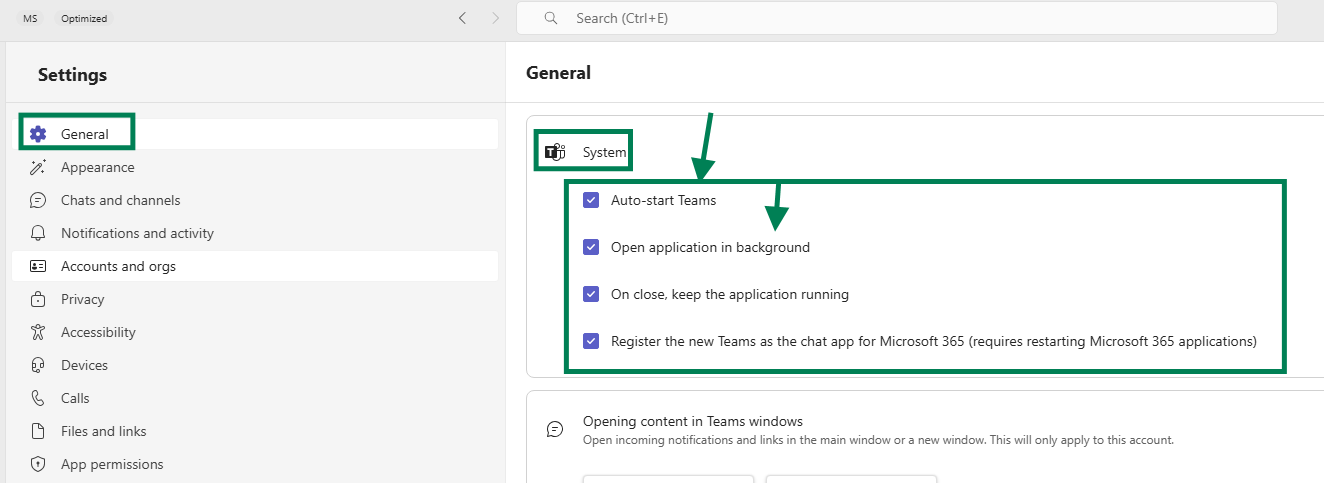Click the Settings heading
1324x483 pixels.
click(72, 75)
